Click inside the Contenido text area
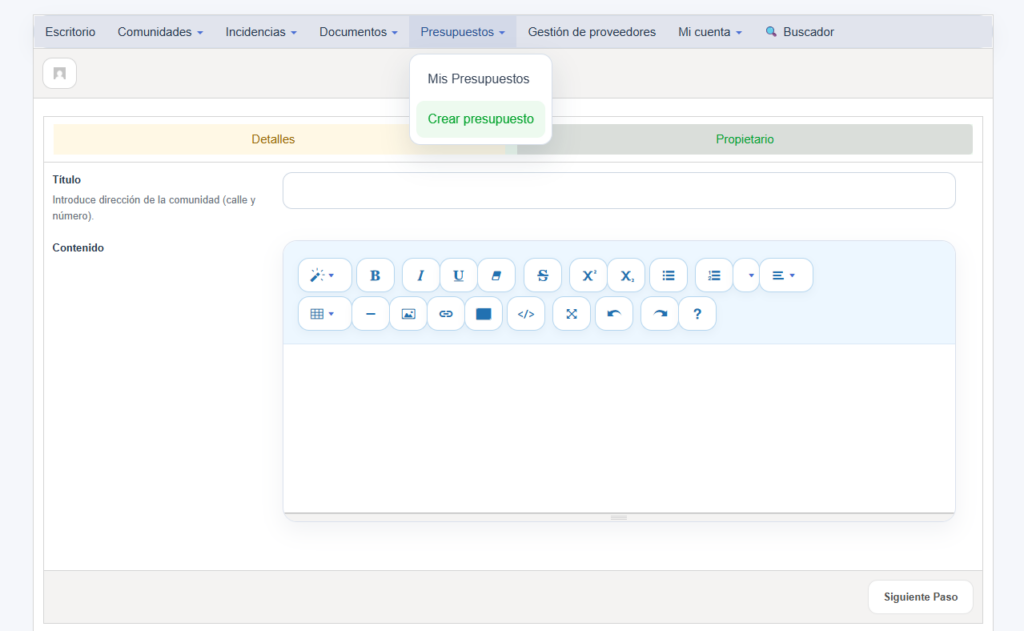 click(618, 428)
